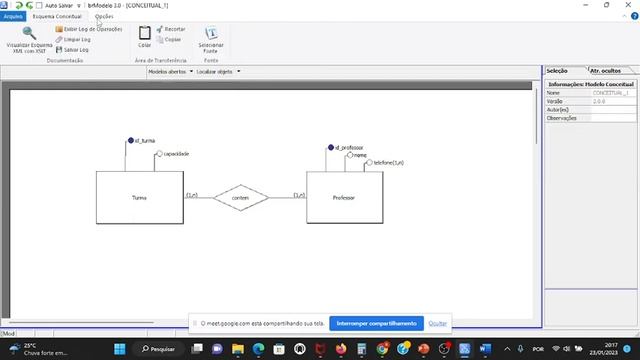This screenshot has height=360, width=640.
Task: Click the Limpar Log eraser icon
Action: coord(59,39)
